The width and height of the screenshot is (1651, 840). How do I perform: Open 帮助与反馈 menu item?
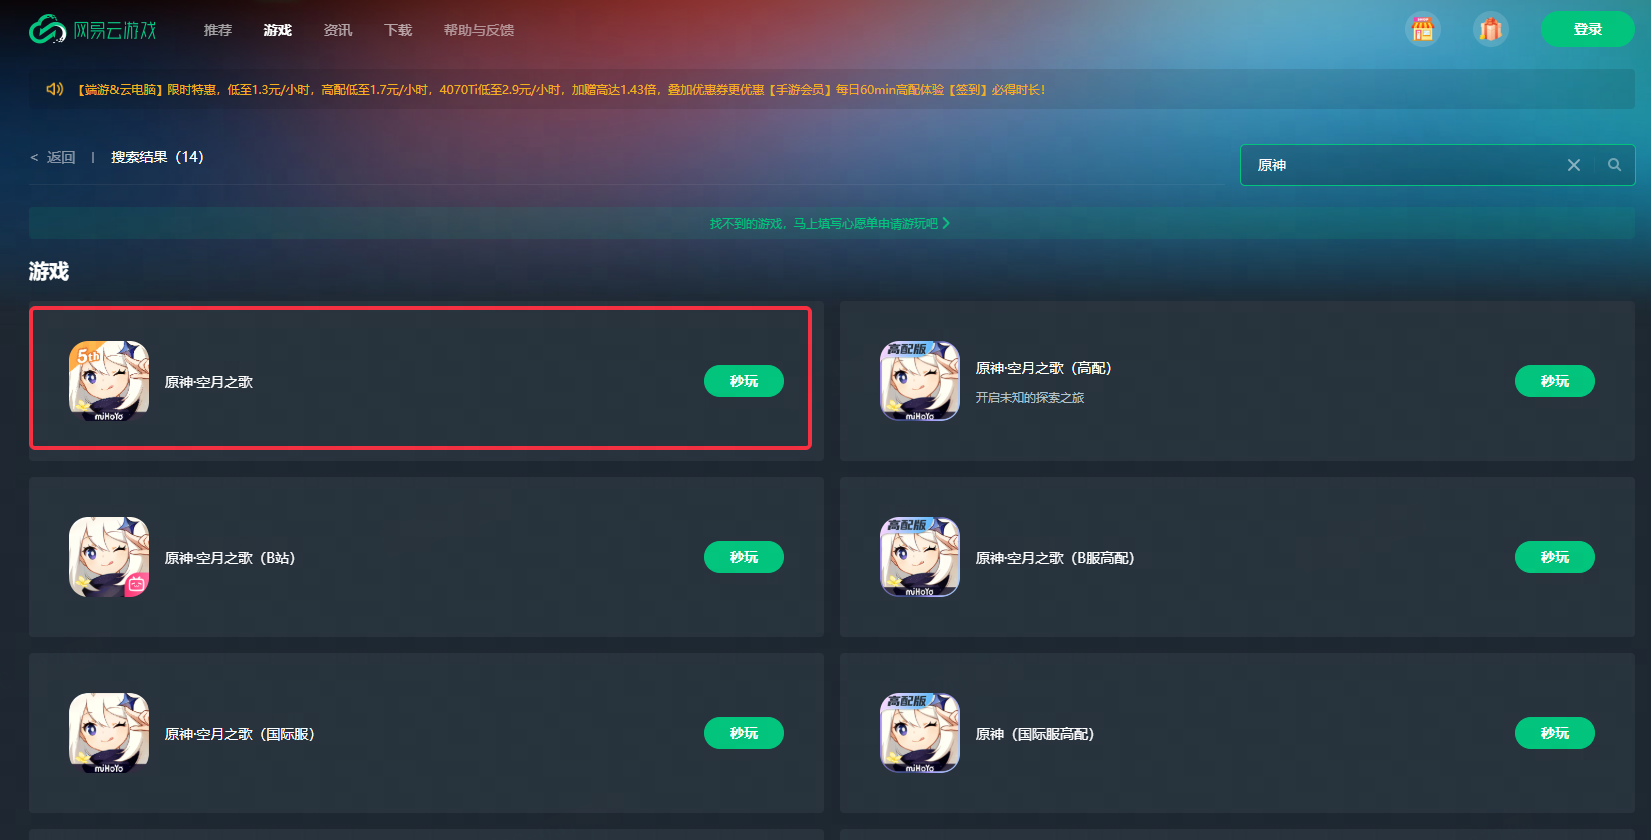[x=479, y=30]
